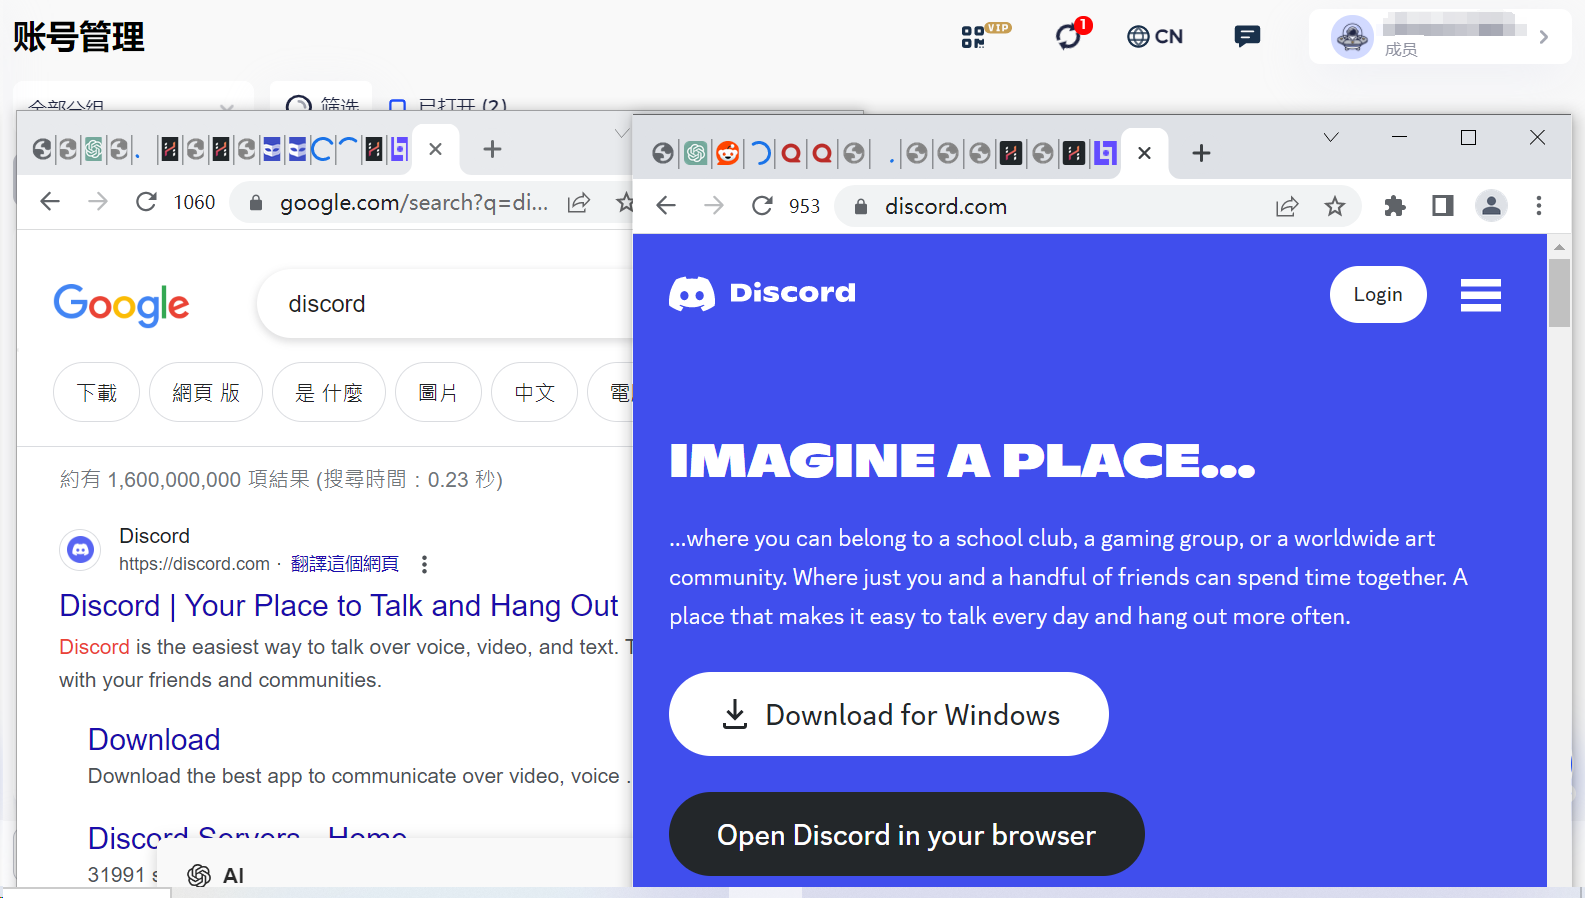Open the Extensions puzzle icon

click(1394, 206)
